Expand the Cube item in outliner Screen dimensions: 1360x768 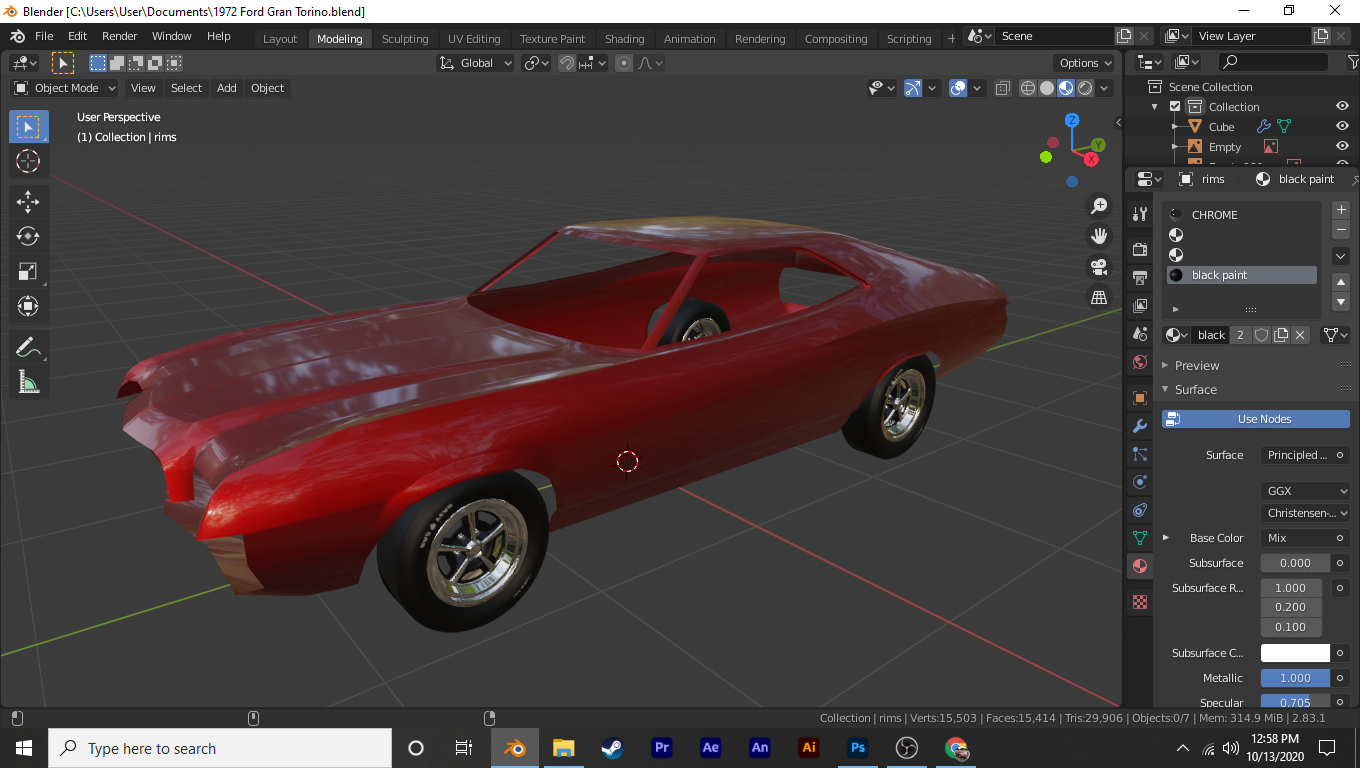click(1176, 127)
